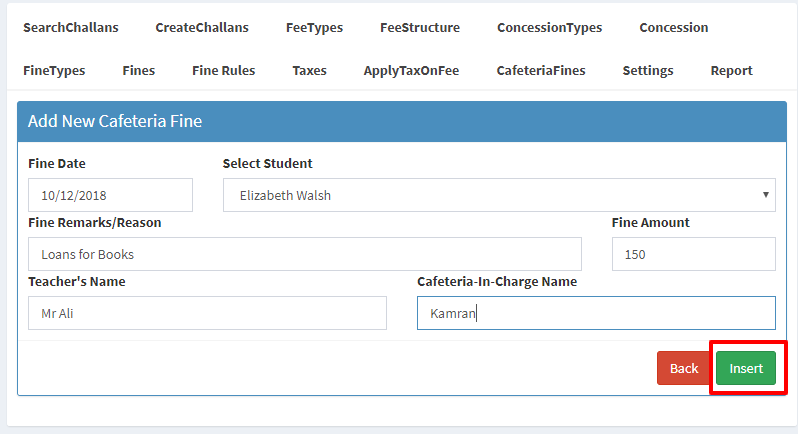
Task: Switch to the Fine Rules tab
Action: click(223, 70)
